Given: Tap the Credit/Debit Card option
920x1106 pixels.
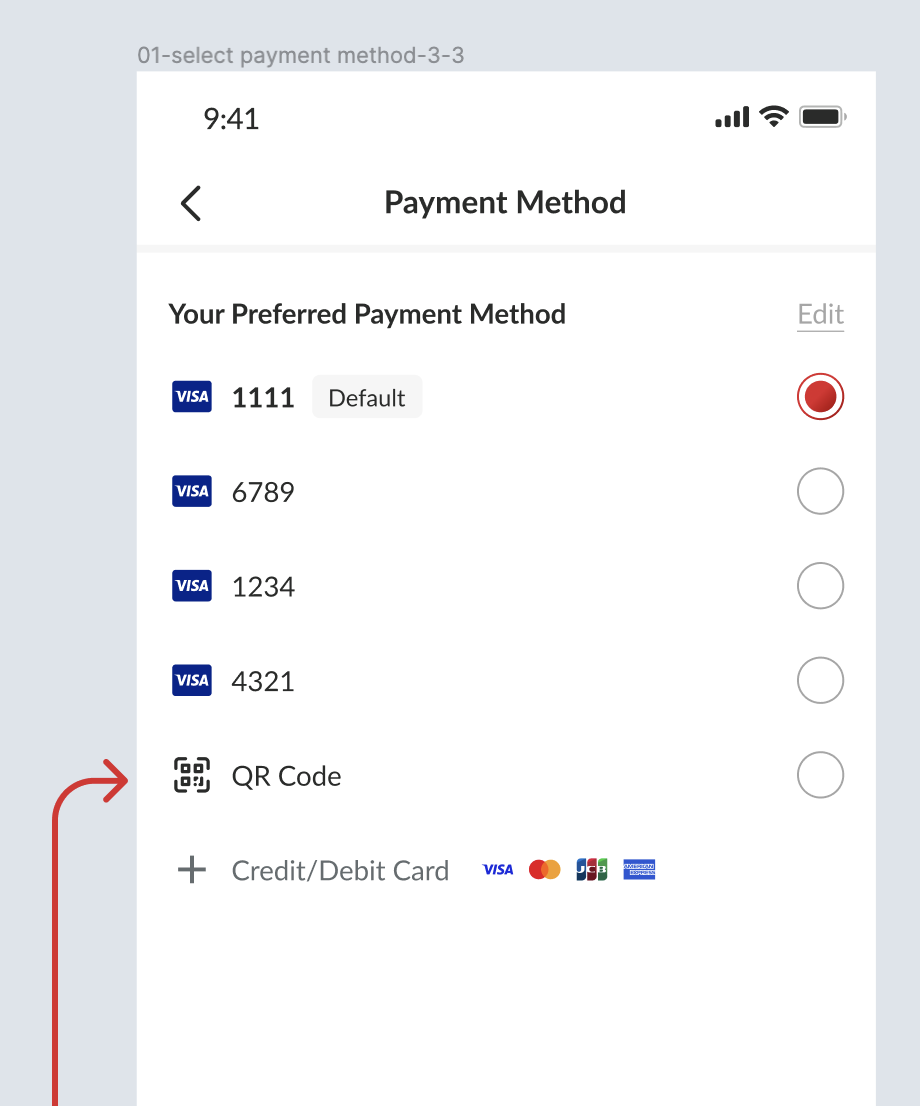Looking at the screenshot, I should (340, 871).
